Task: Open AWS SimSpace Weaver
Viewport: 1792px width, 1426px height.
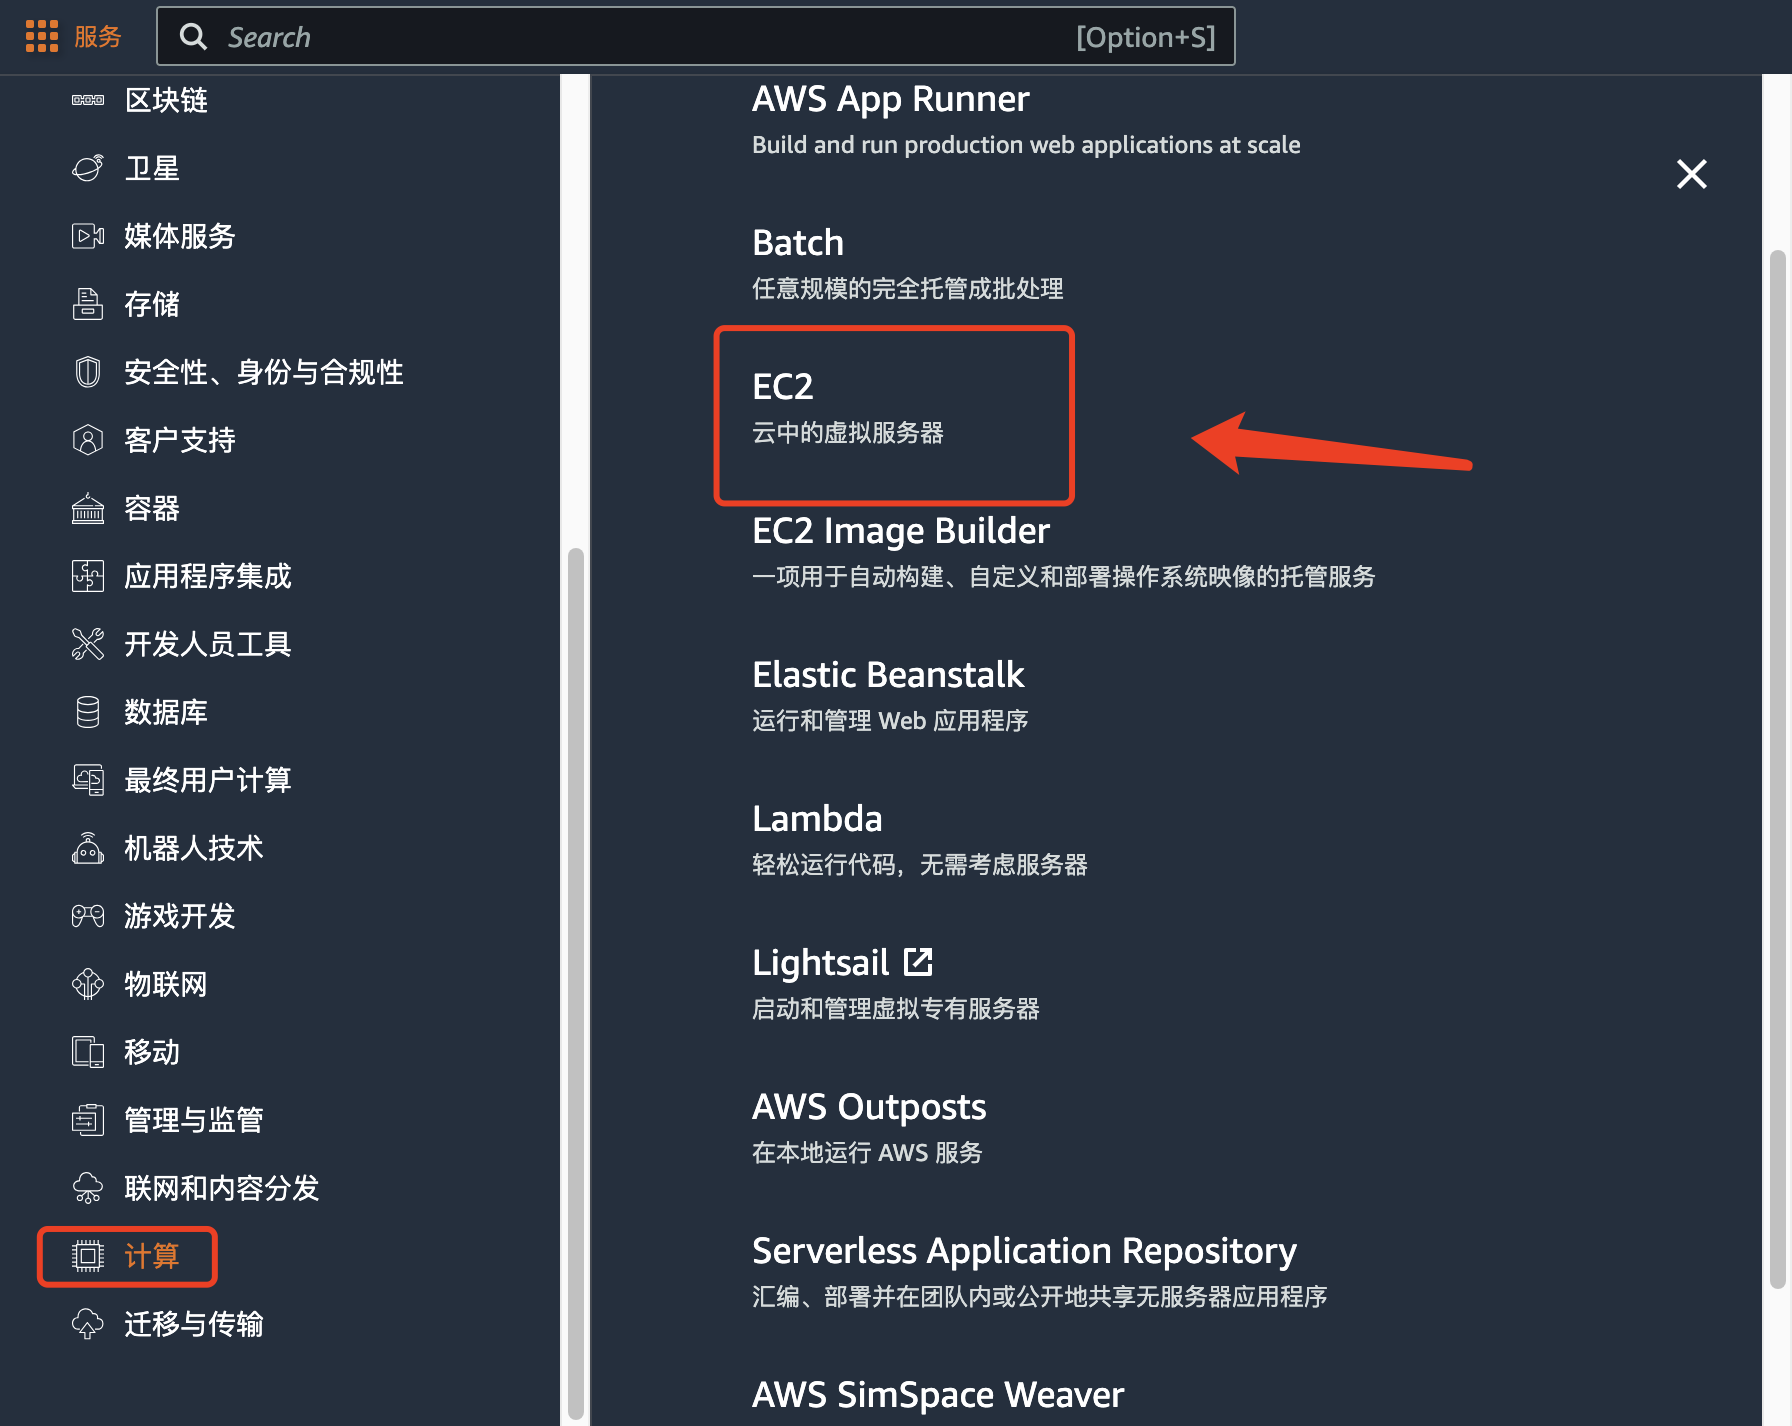Action: point(938,1395)
